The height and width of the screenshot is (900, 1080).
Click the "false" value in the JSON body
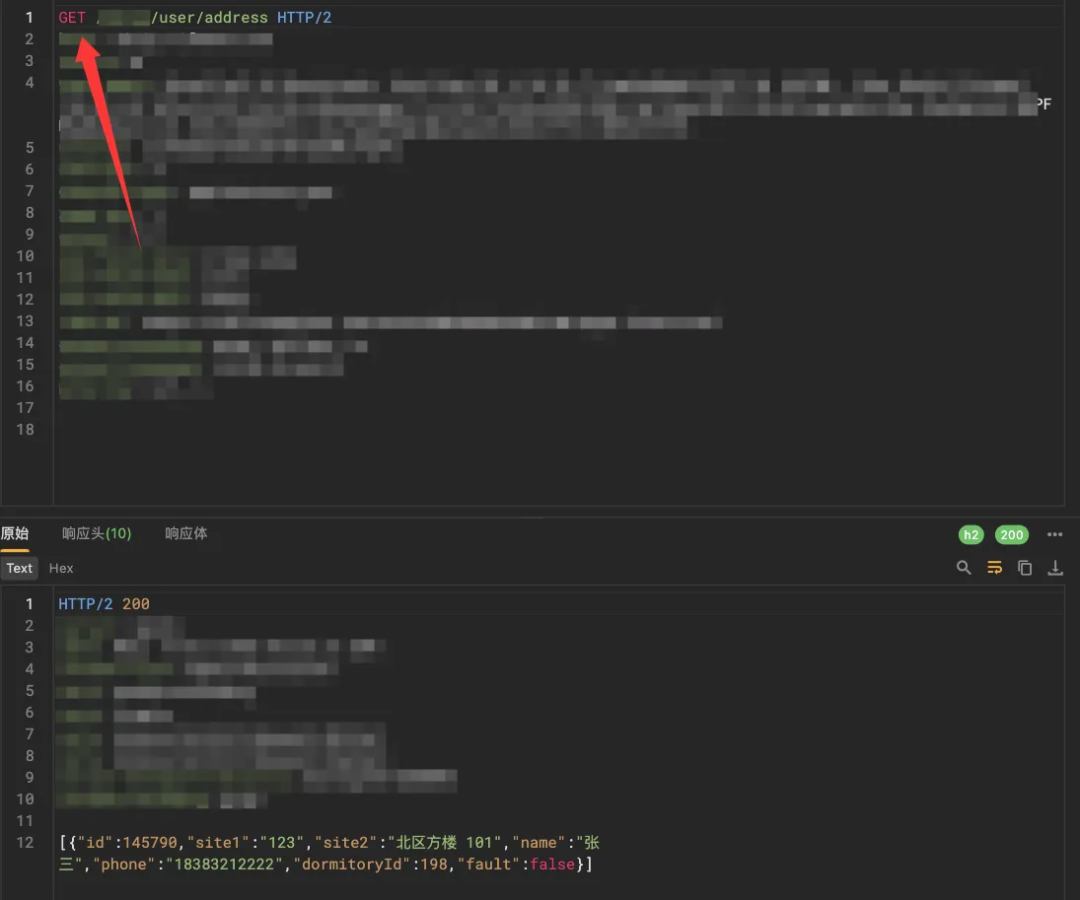click(552, 864)
